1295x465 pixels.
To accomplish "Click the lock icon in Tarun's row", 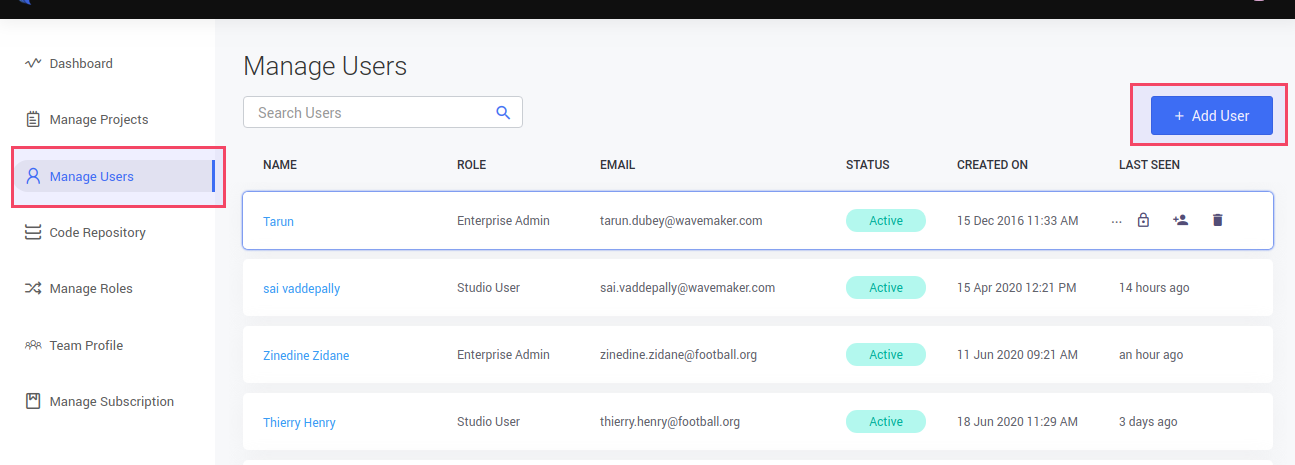I will [1143, 220].
